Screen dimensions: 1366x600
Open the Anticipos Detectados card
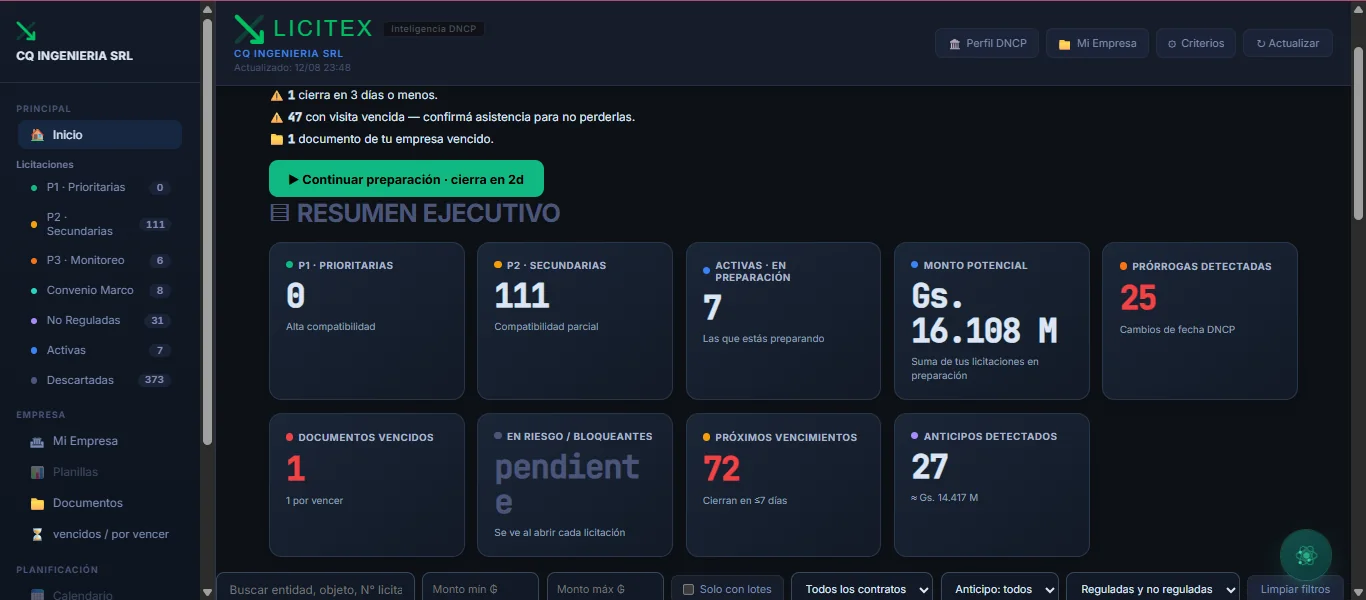(x=991, y=485)
